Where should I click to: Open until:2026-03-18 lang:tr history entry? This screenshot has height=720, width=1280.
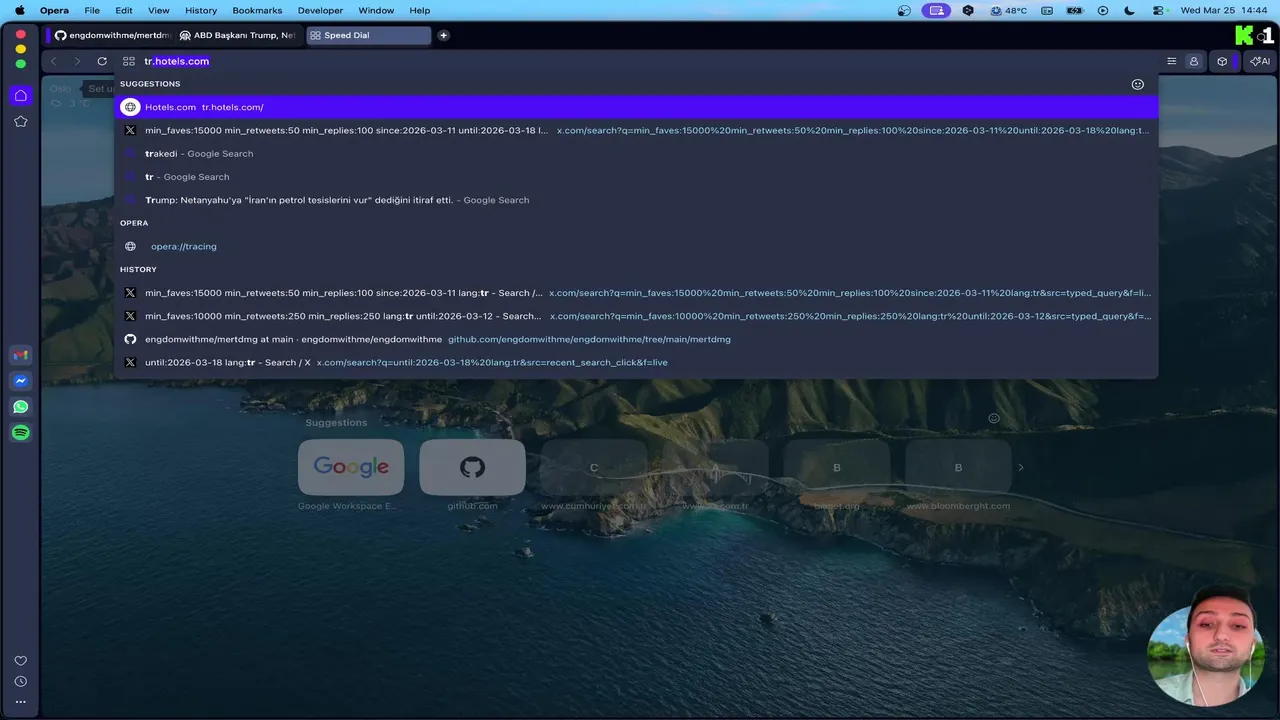(x=636, y=362)
